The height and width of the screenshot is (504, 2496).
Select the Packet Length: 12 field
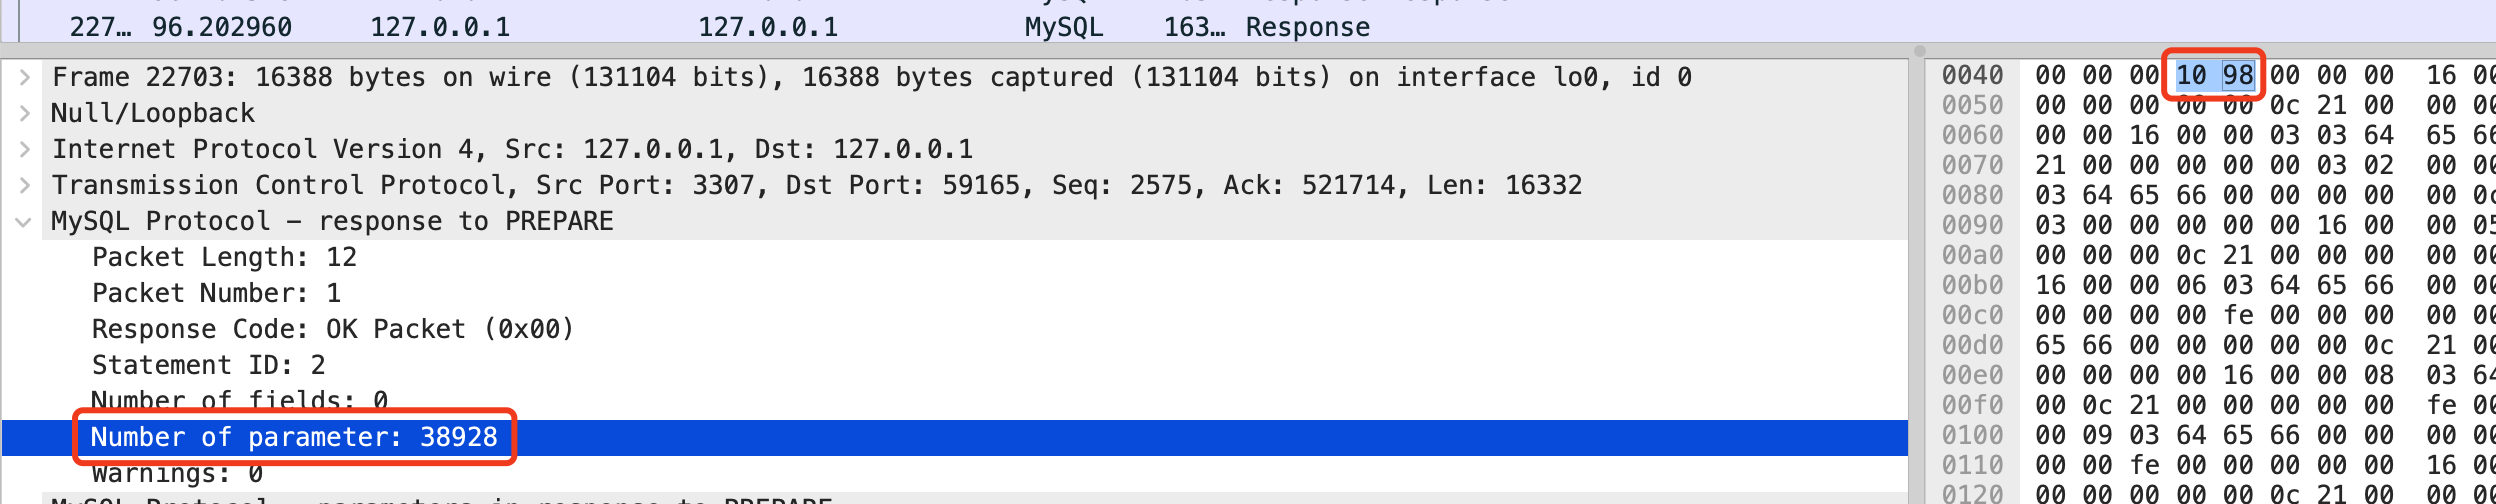click(224, 257)
